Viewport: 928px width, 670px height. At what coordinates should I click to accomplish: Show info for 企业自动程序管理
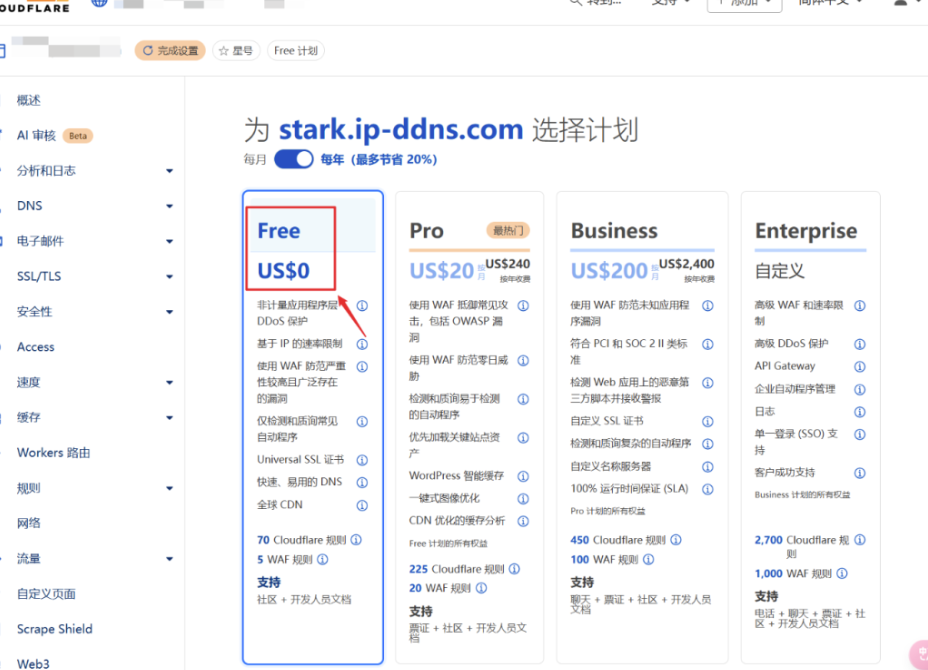860,389
